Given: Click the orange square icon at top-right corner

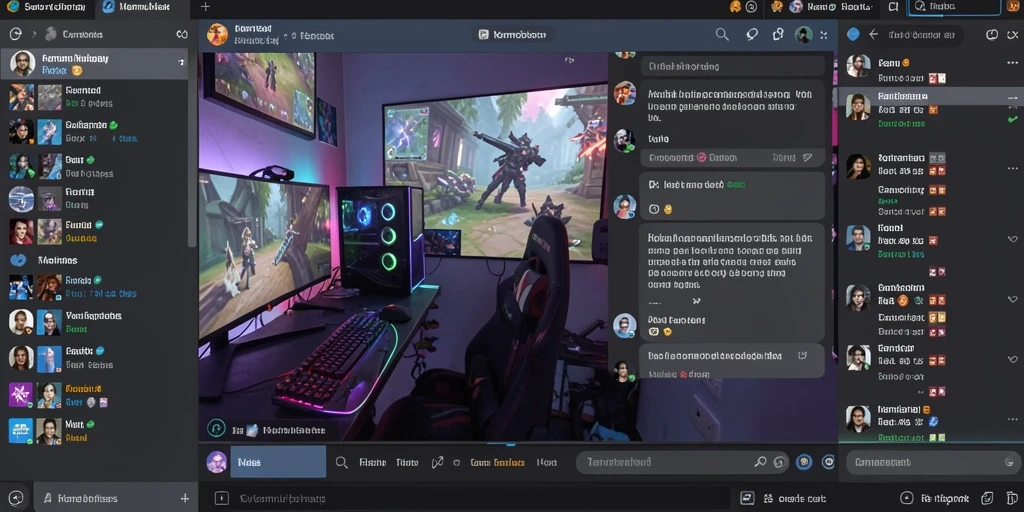Looking at the screenshot, I should (1012, 7).
